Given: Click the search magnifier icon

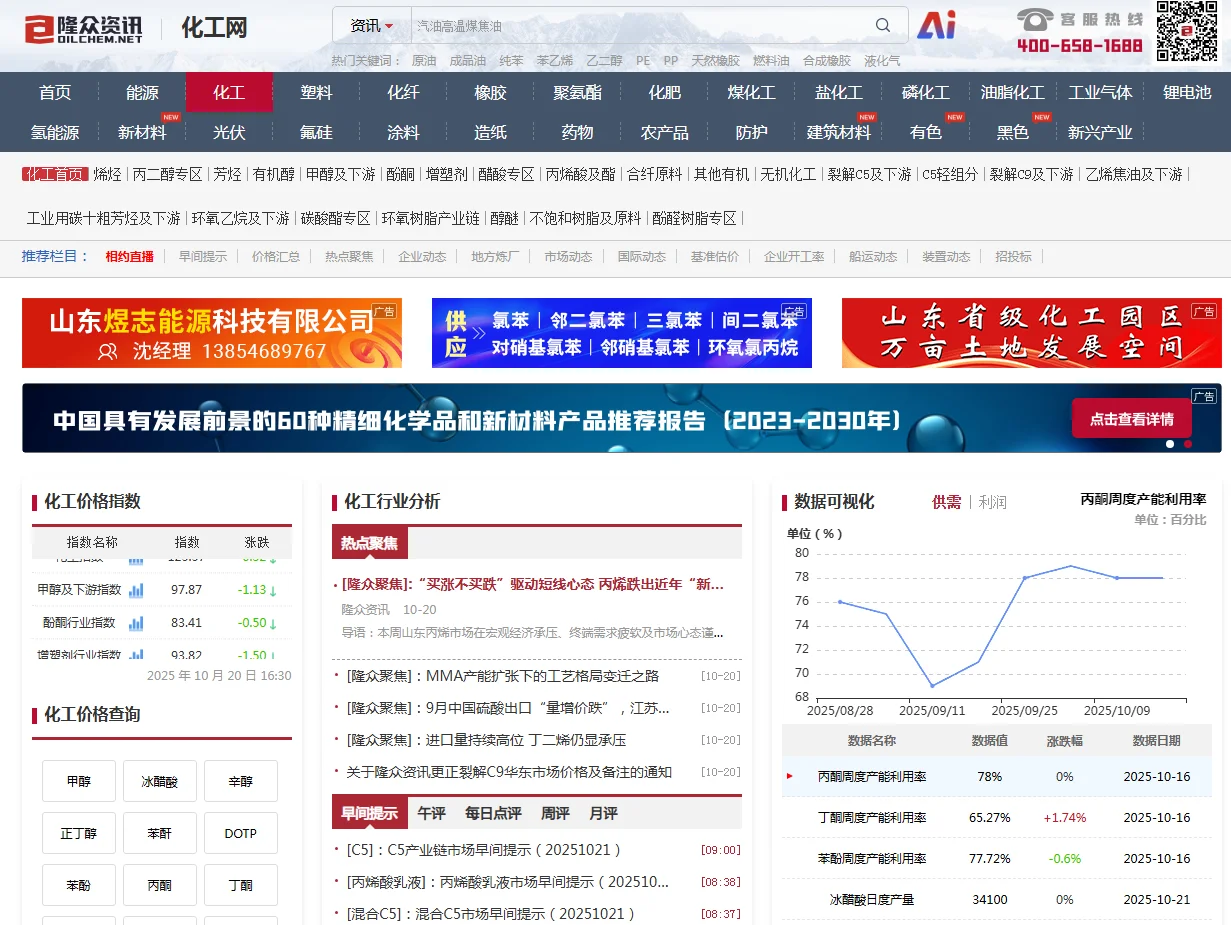Looking at the screenshot, I should point(883,25).
